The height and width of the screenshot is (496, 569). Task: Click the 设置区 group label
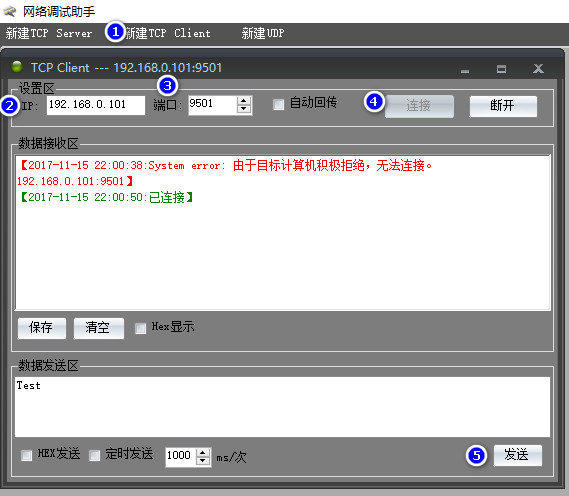coord(36,88)
